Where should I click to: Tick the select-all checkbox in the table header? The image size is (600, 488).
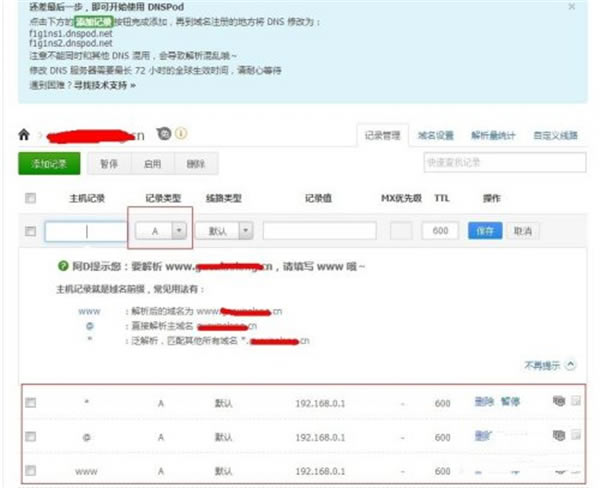click(x=30, y=198)
